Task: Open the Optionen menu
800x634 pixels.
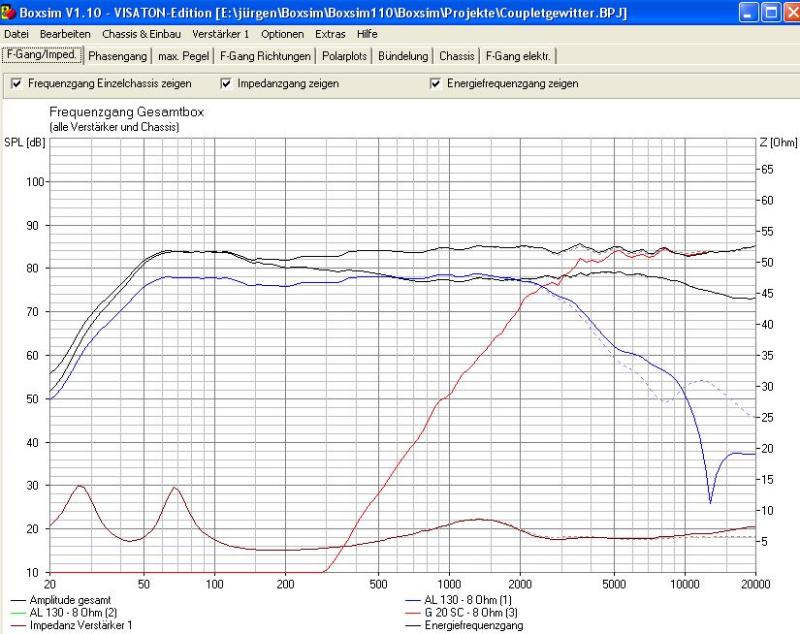Action: click(x=282, y=34)
